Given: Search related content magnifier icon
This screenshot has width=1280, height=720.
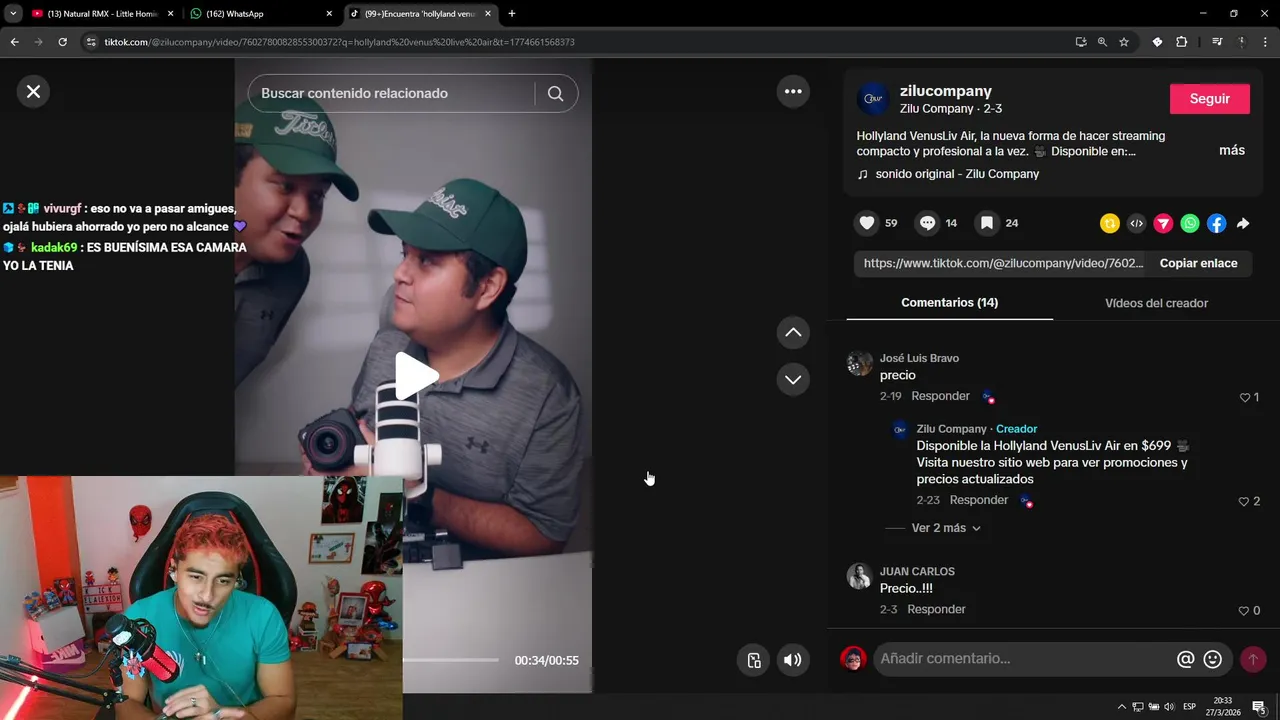Looking at the screenshot, I should tap(556, 93).
